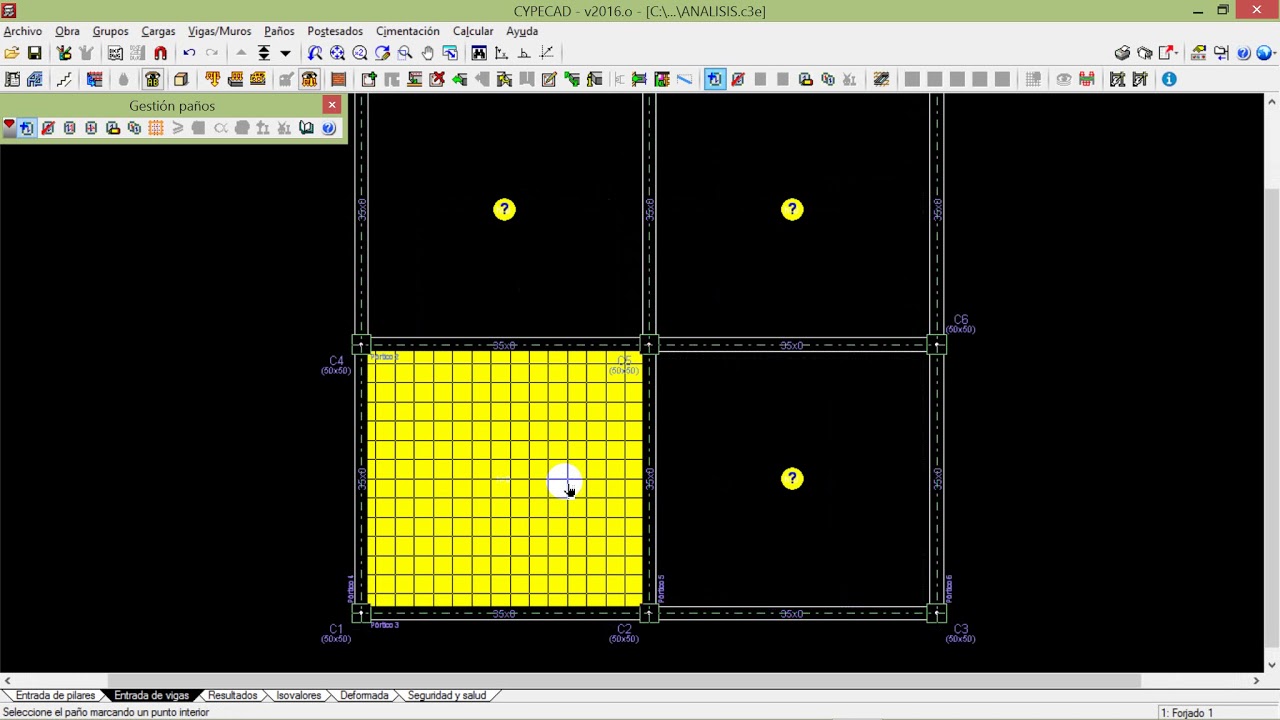
Task: Close the Gestión paños panel
Action: [332, 105]
